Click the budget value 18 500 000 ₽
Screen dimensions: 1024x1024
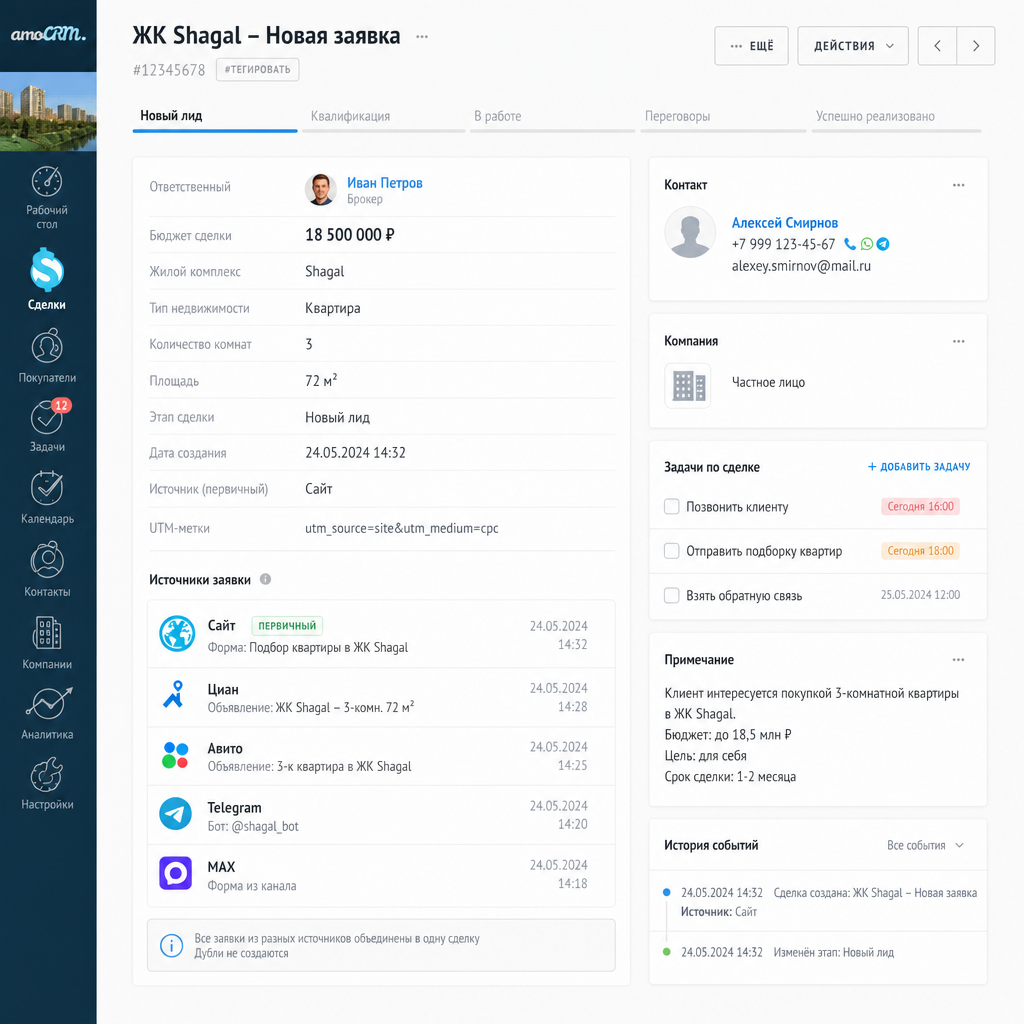[x=349, y=235]
